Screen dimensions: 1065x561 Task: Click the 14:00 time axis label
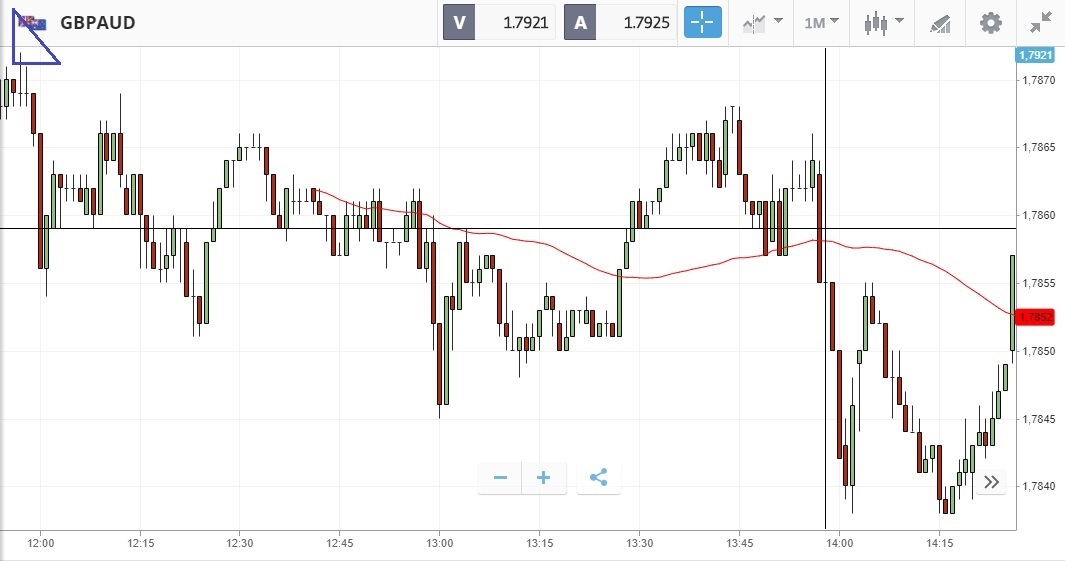coord(839,543)
